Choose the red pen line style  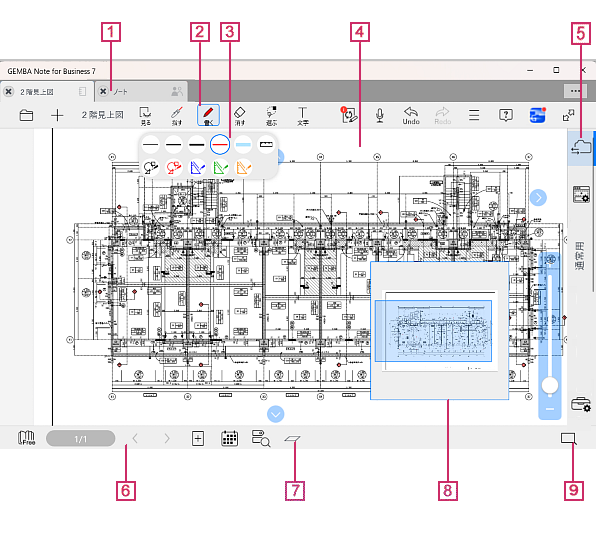click(x=220, y=144)
